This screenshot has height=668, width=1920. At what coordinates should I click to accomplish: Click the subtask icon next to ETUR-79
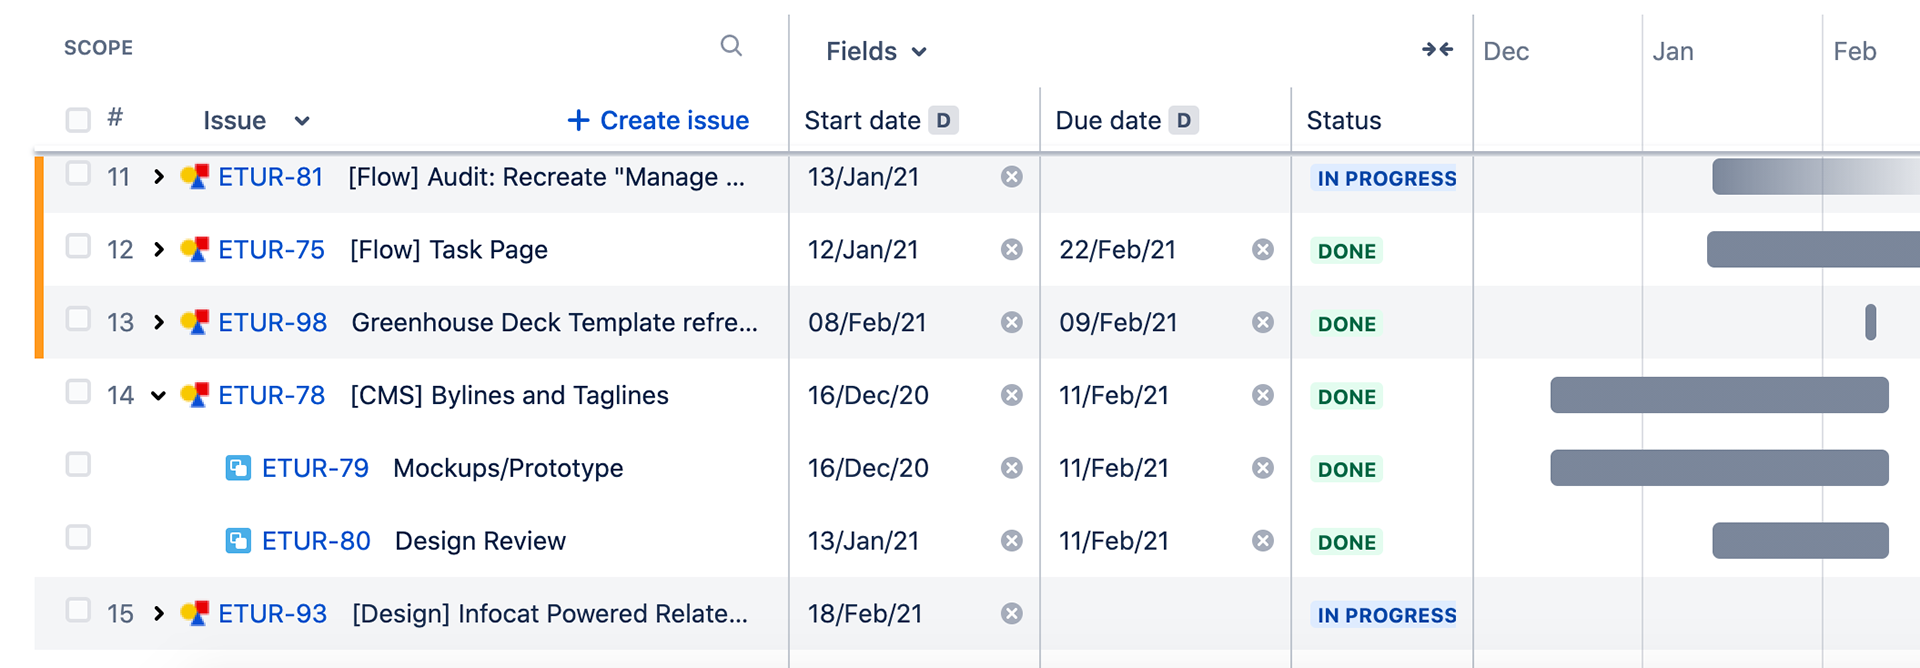237,467
